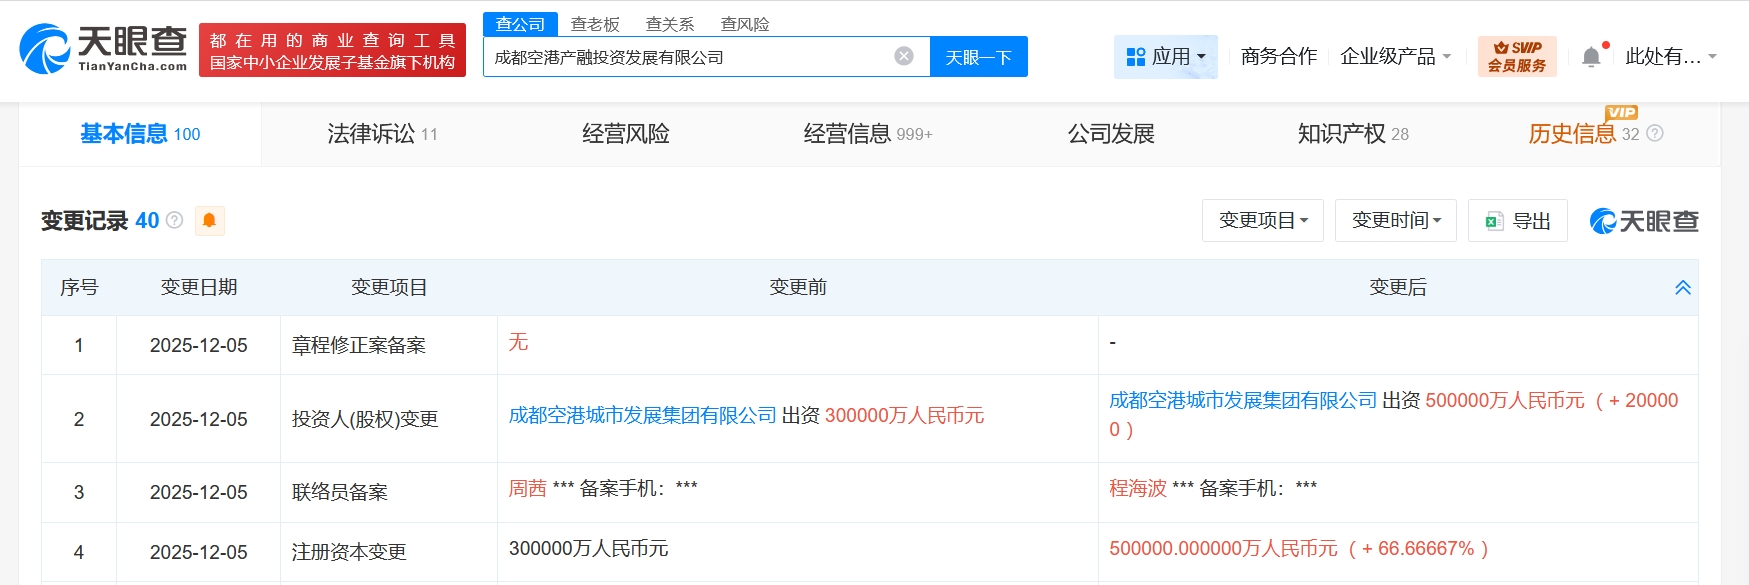Screen dimensions: 1749x585
Task: Open the notification bell
Action: point(1591,57)
